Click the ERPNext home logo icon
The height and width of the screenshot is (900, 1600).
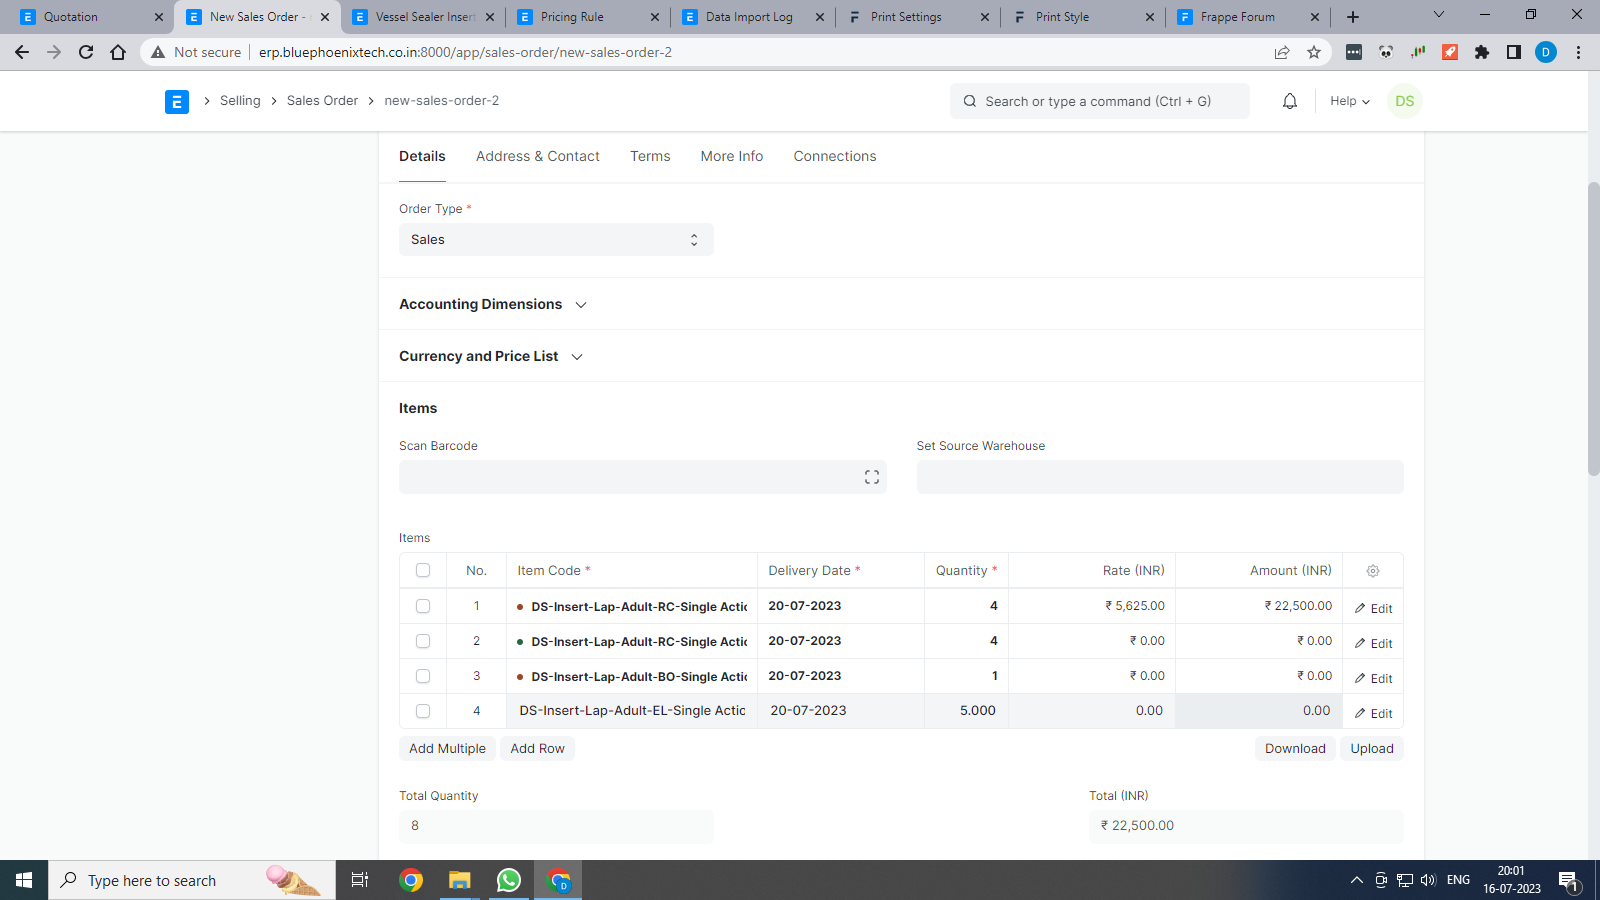177,101
